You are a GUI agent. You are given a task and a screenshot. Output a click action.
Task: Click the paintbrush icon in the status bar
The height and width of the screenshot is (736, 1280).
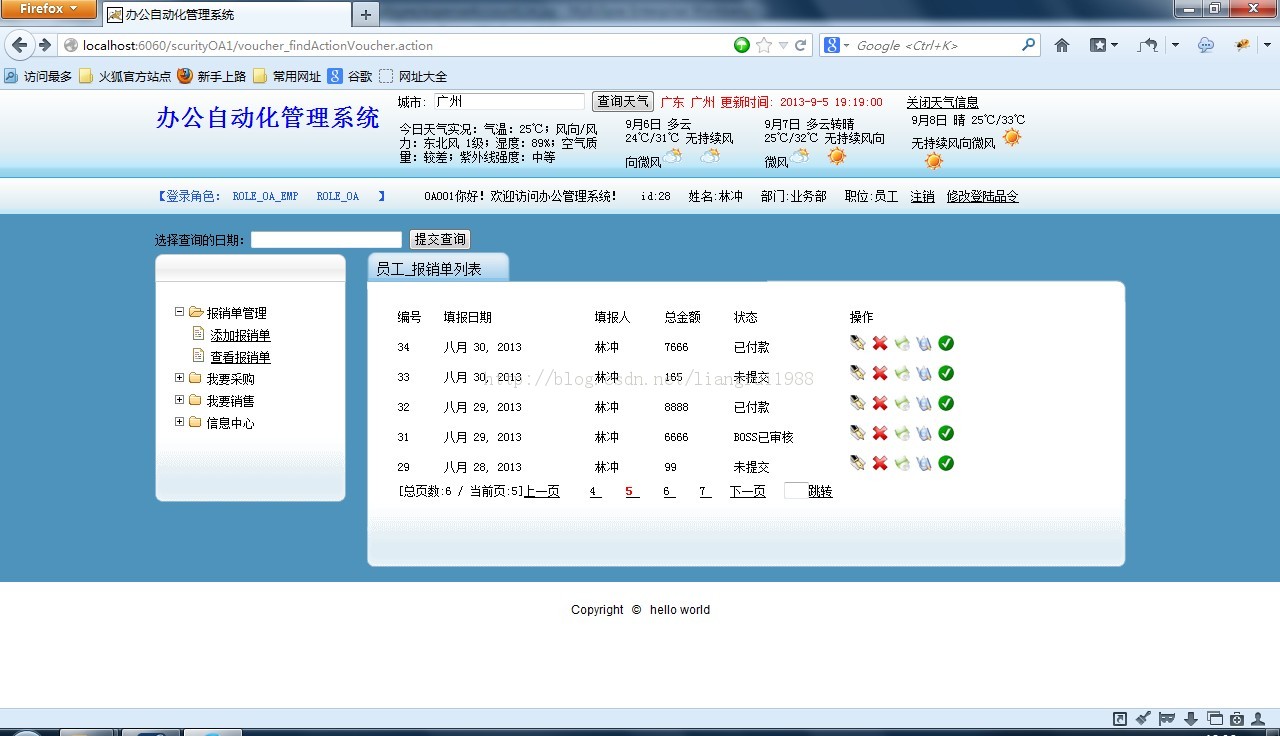pos(1141,718)
